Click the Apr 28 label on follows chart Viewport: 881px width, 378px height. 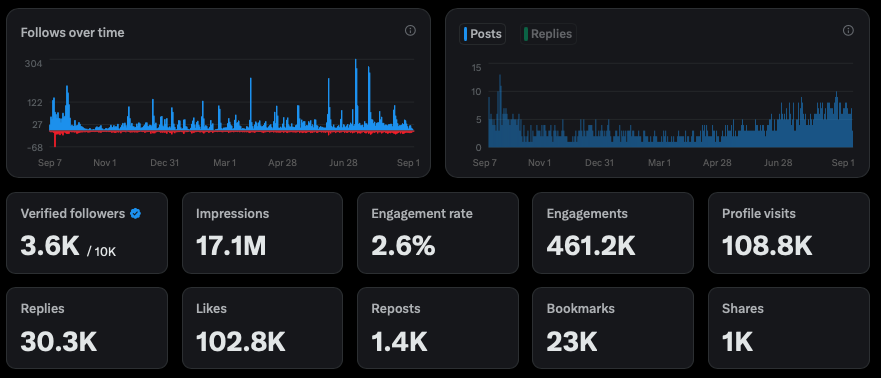coord(283,163)
